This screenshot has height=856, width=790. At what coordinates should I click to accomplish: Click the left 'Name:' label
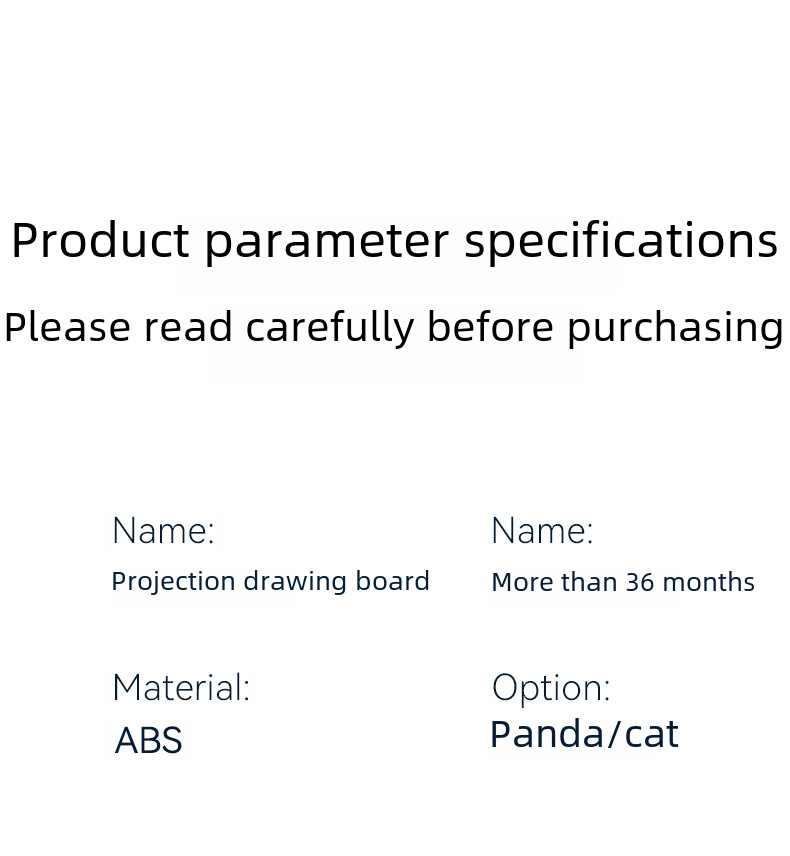point(163,530)
